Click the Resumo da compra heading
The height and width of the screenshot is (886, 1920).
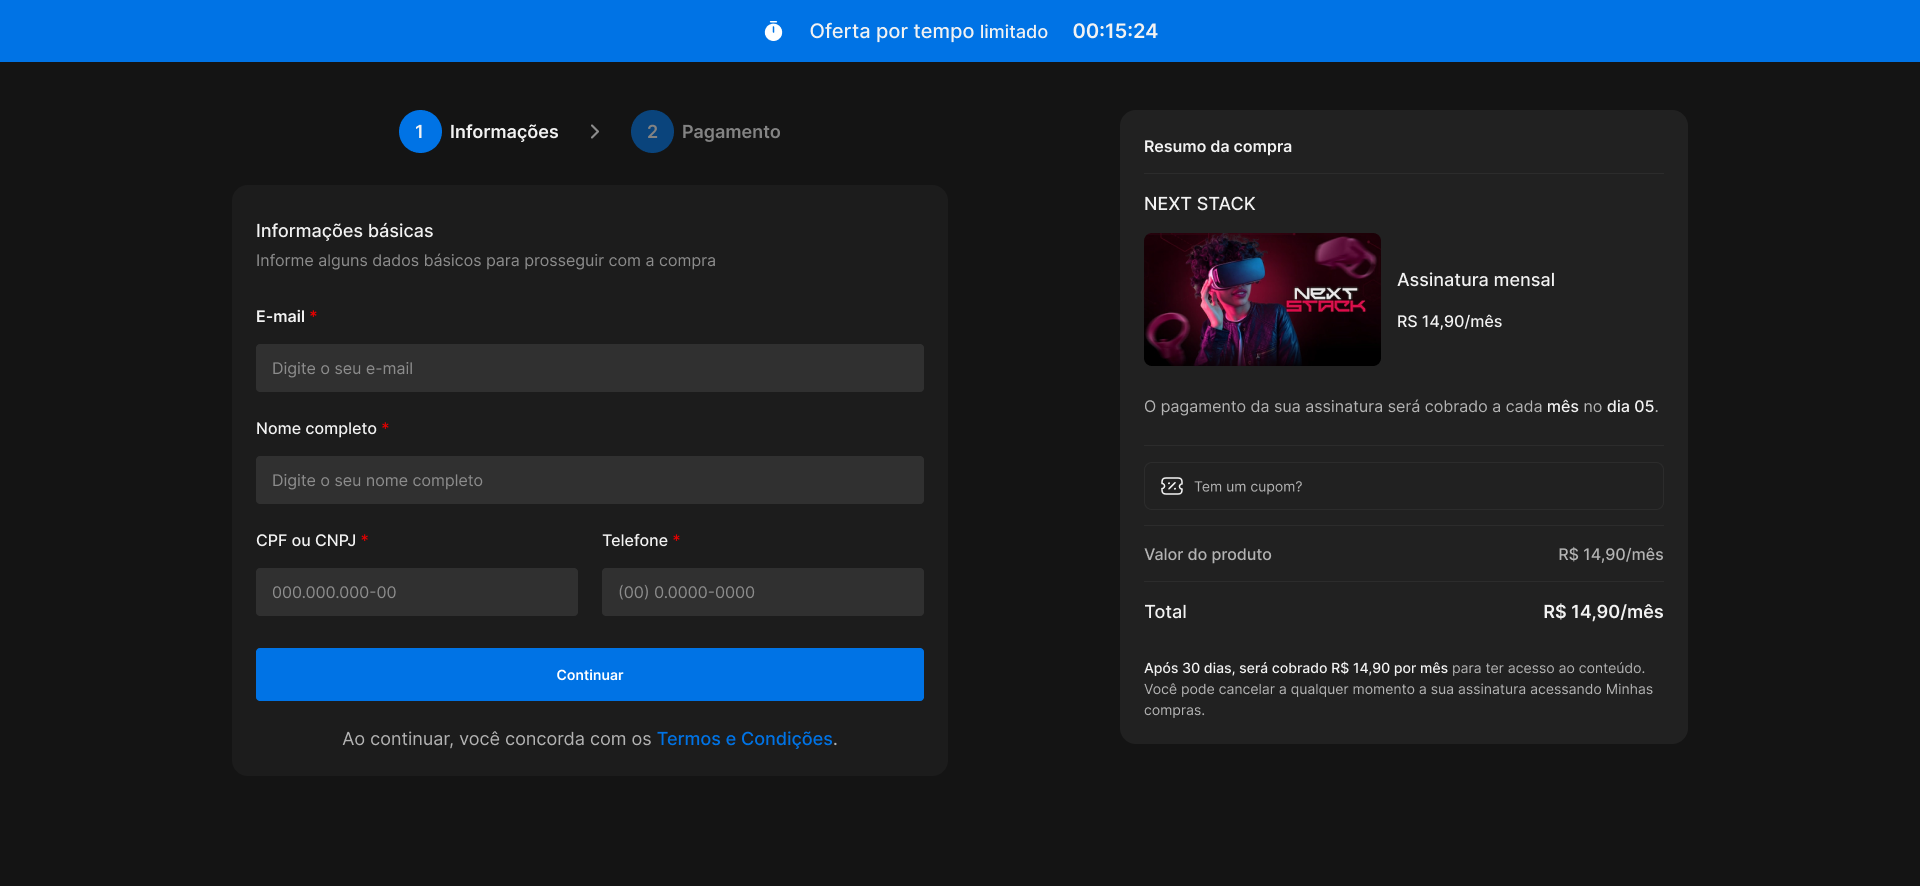pos(1218,146)
